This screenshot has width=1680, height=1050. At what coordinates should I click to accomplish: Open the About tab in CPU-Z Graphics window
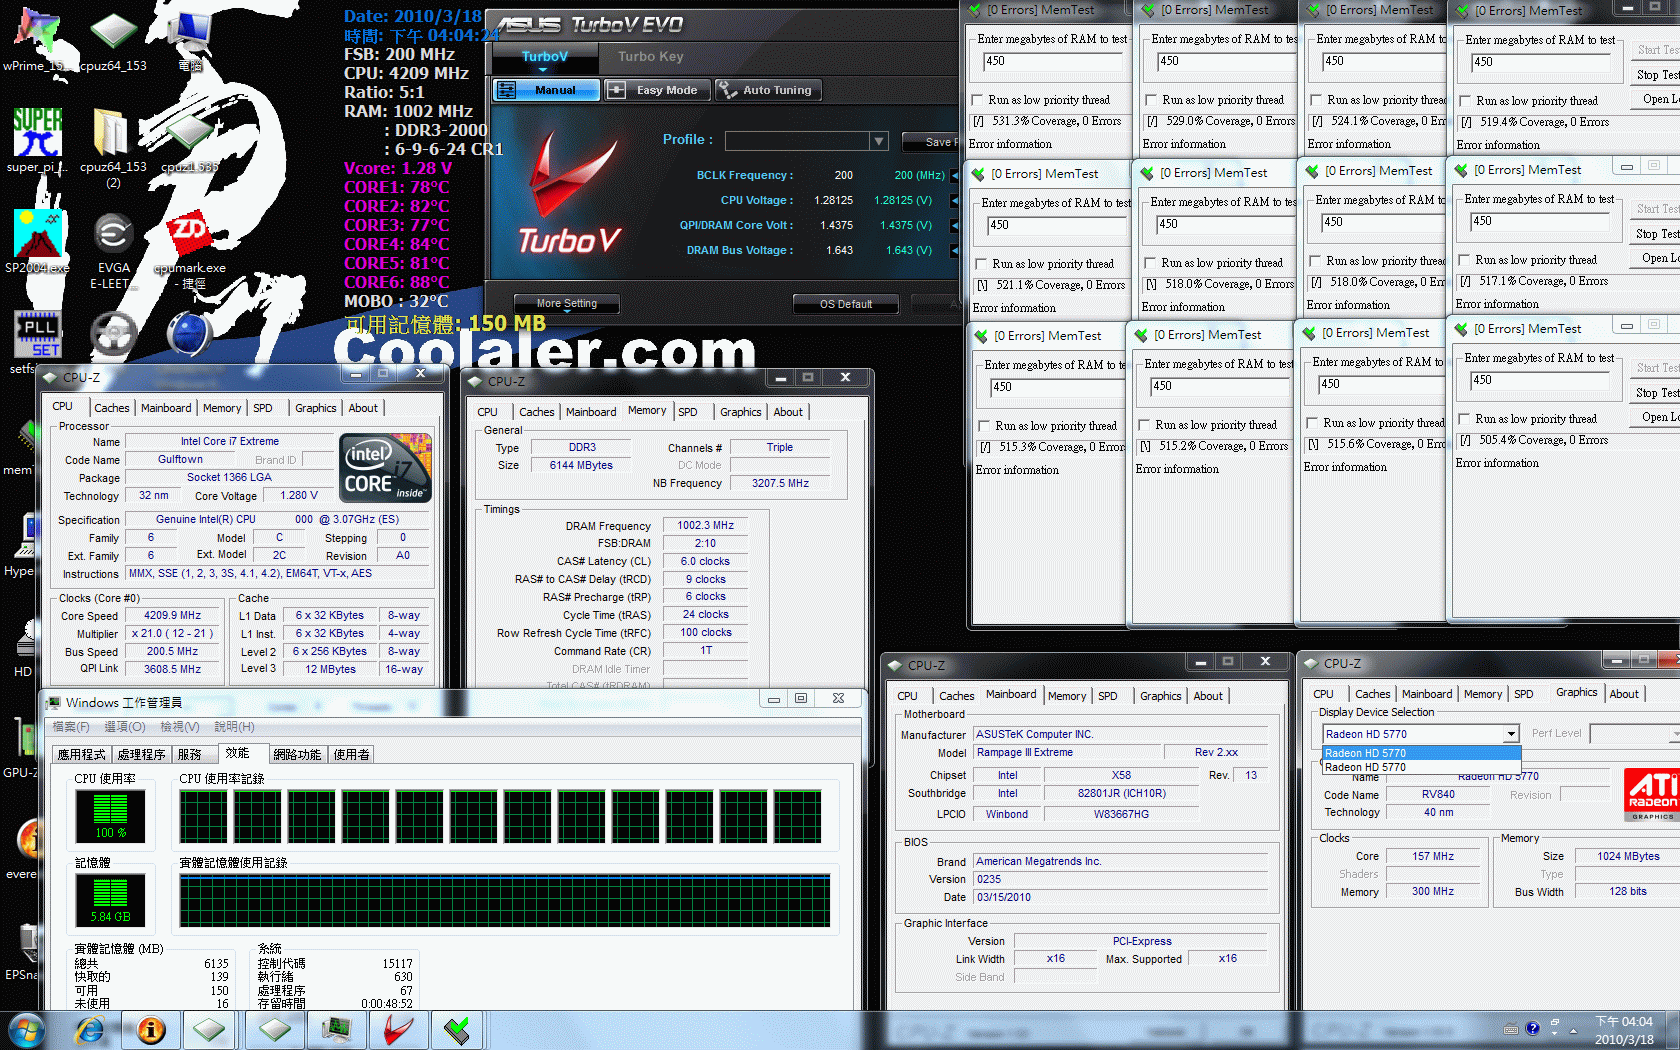coord(1624,694)
